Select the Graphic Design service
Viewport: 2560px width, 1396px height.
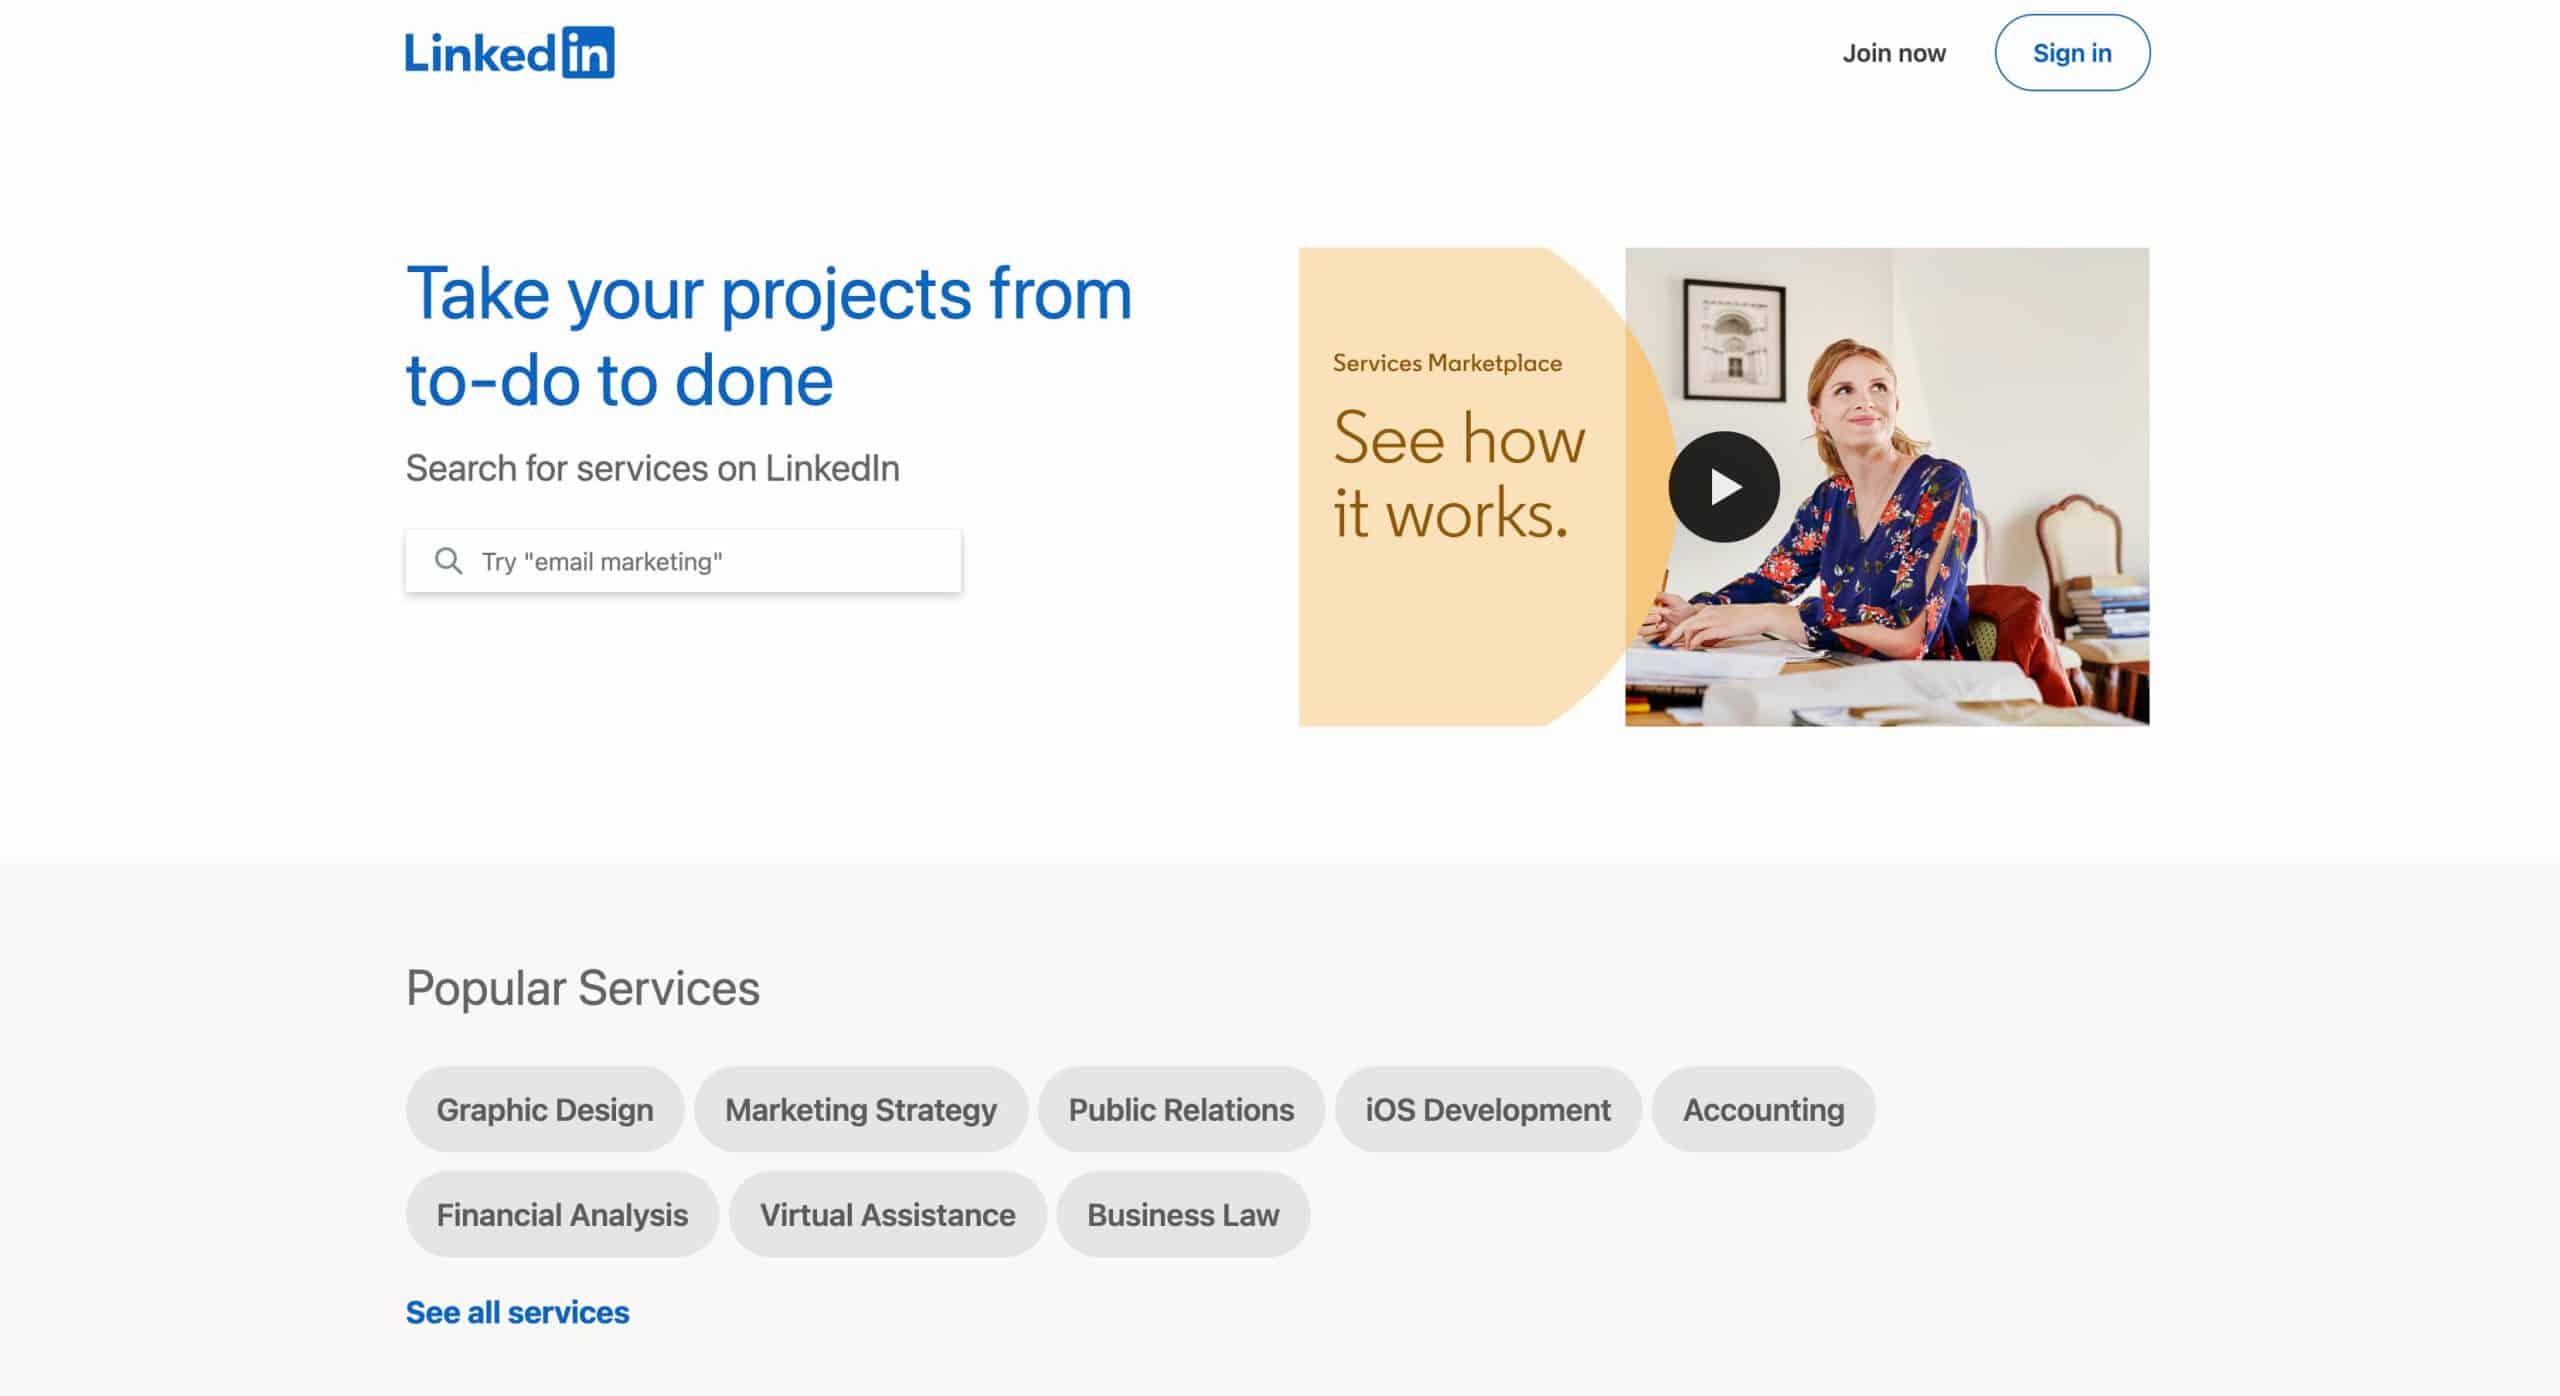click(x=544, y=1109)
